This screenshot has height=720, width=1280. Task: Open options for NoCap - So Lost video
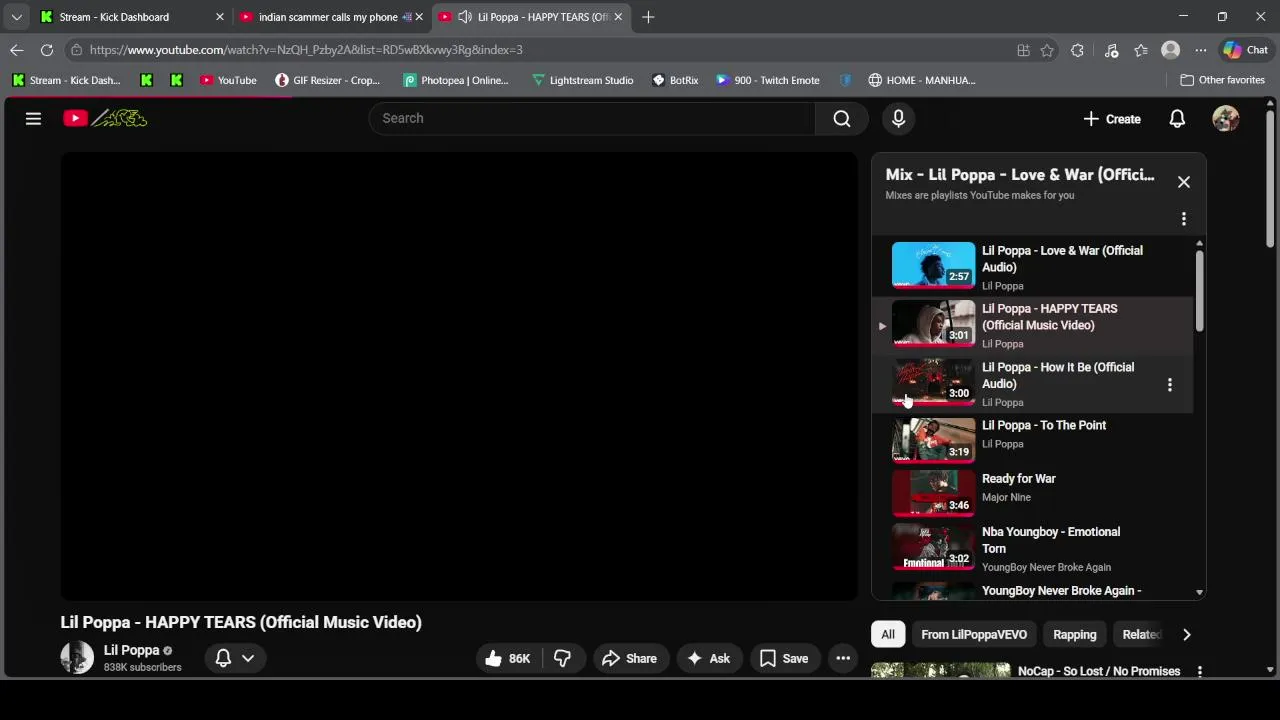1199,672
